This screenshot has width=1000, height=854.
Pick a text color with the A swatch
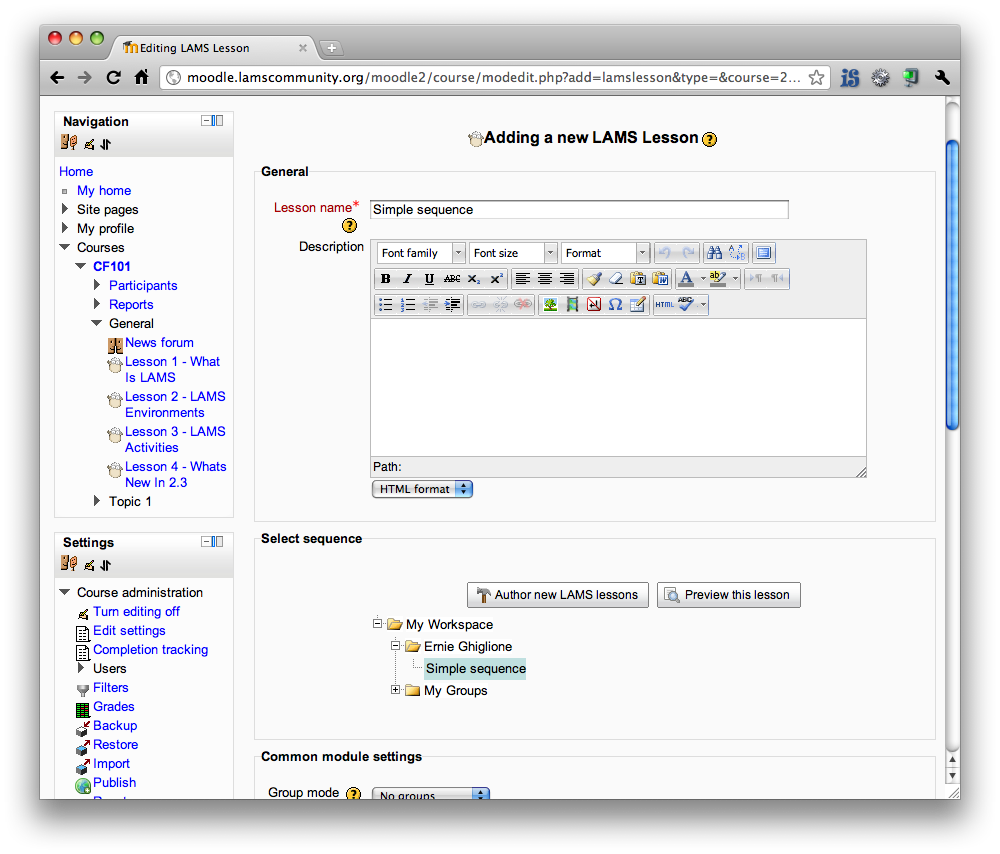click(686, 279)
